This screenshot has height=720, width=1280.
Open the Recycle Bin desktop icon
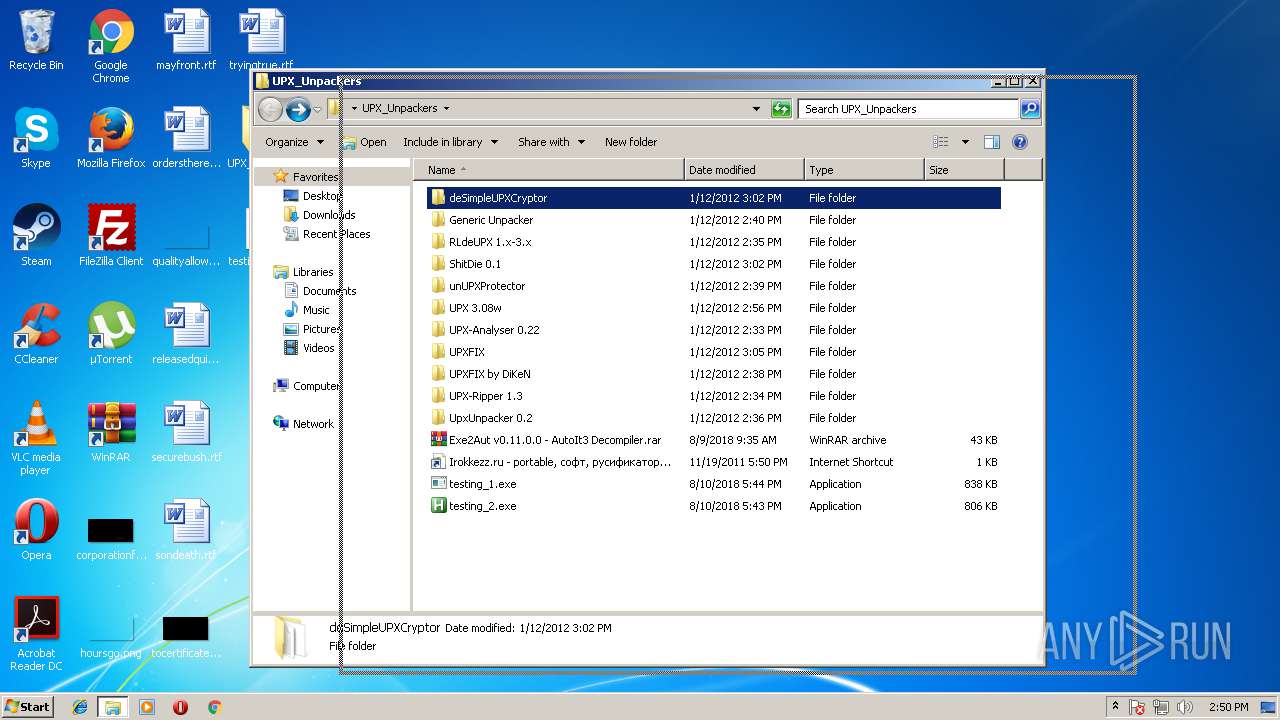36,40
